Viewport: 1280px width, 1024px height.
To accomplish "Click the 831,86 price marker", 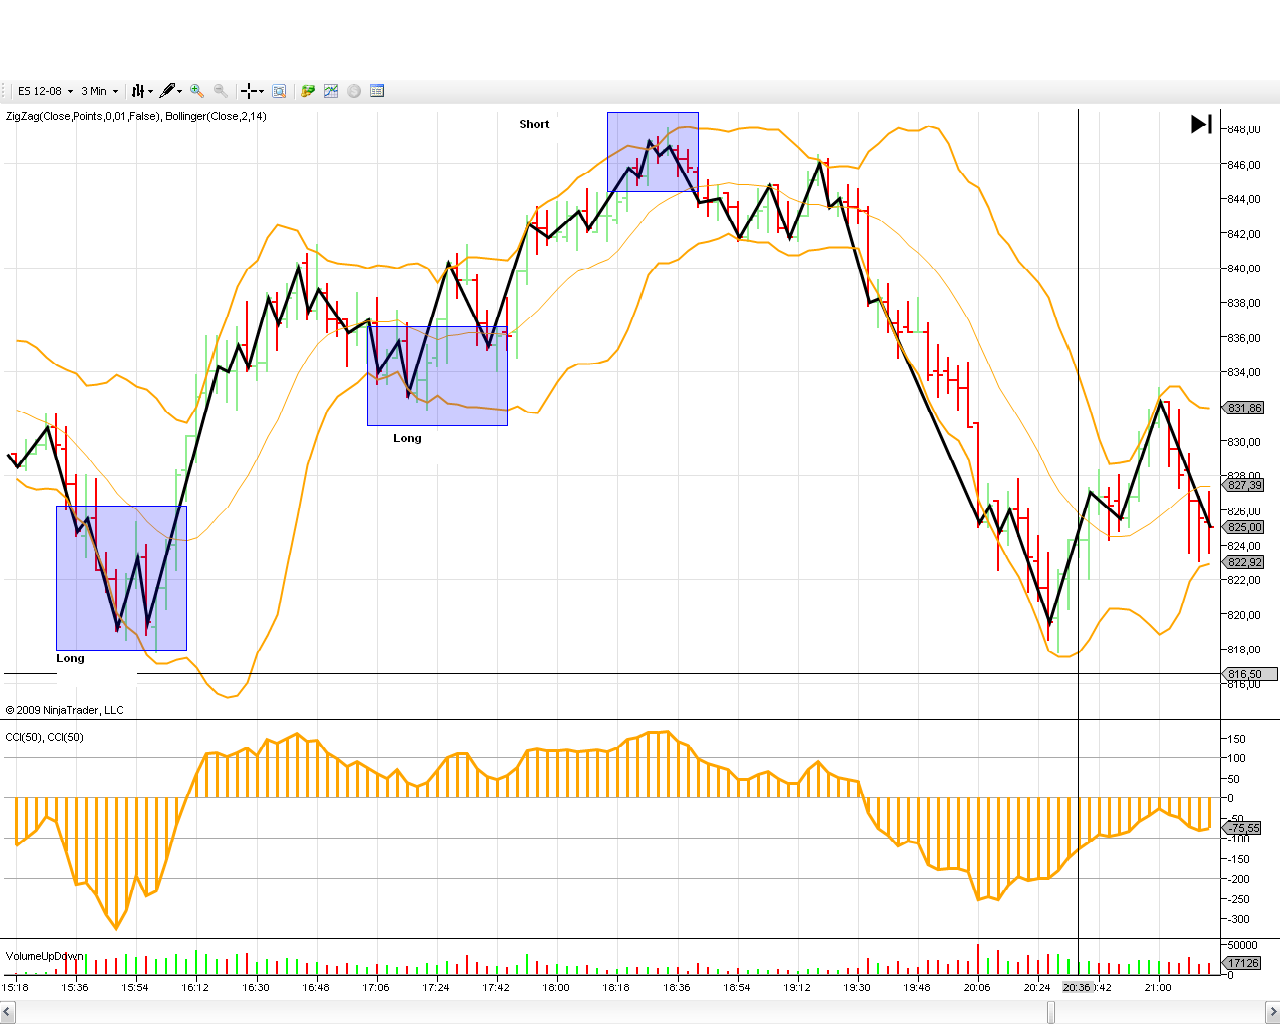I will (1244, 408).
